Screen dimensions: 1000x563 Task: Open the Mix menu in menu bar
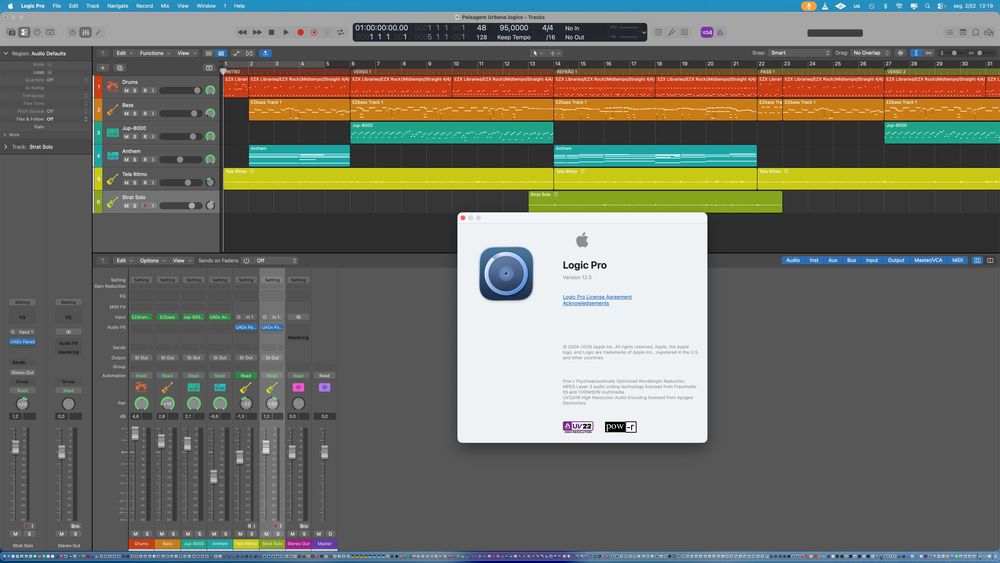click(x=165, y=6)
